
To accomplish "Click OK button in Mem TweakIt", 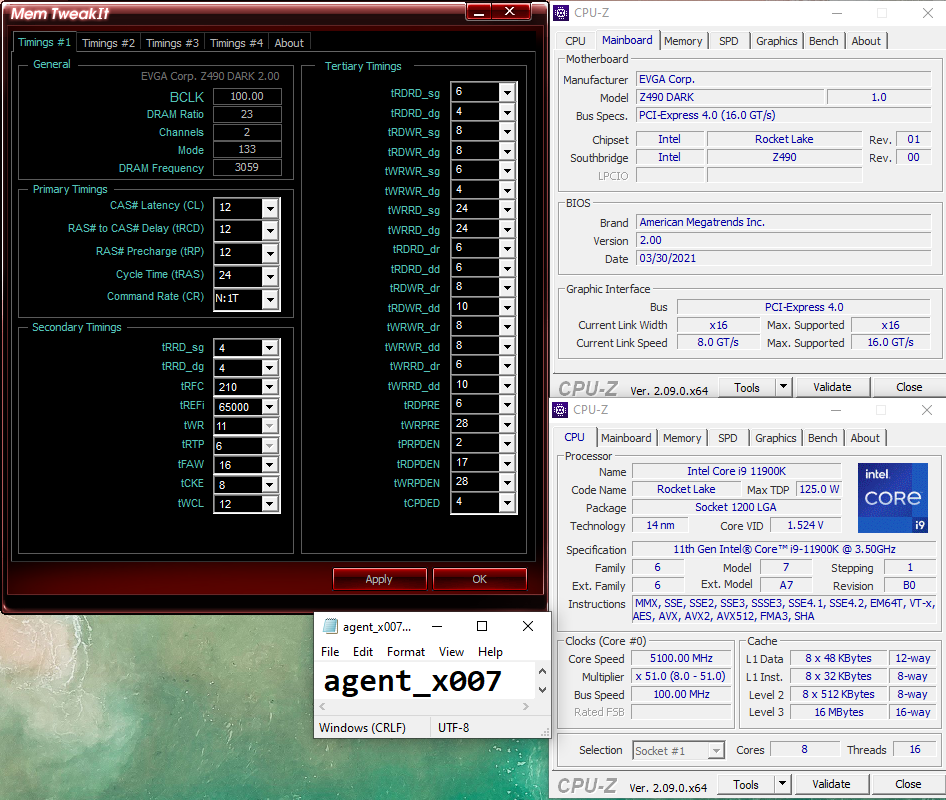I will coord(480,579).
